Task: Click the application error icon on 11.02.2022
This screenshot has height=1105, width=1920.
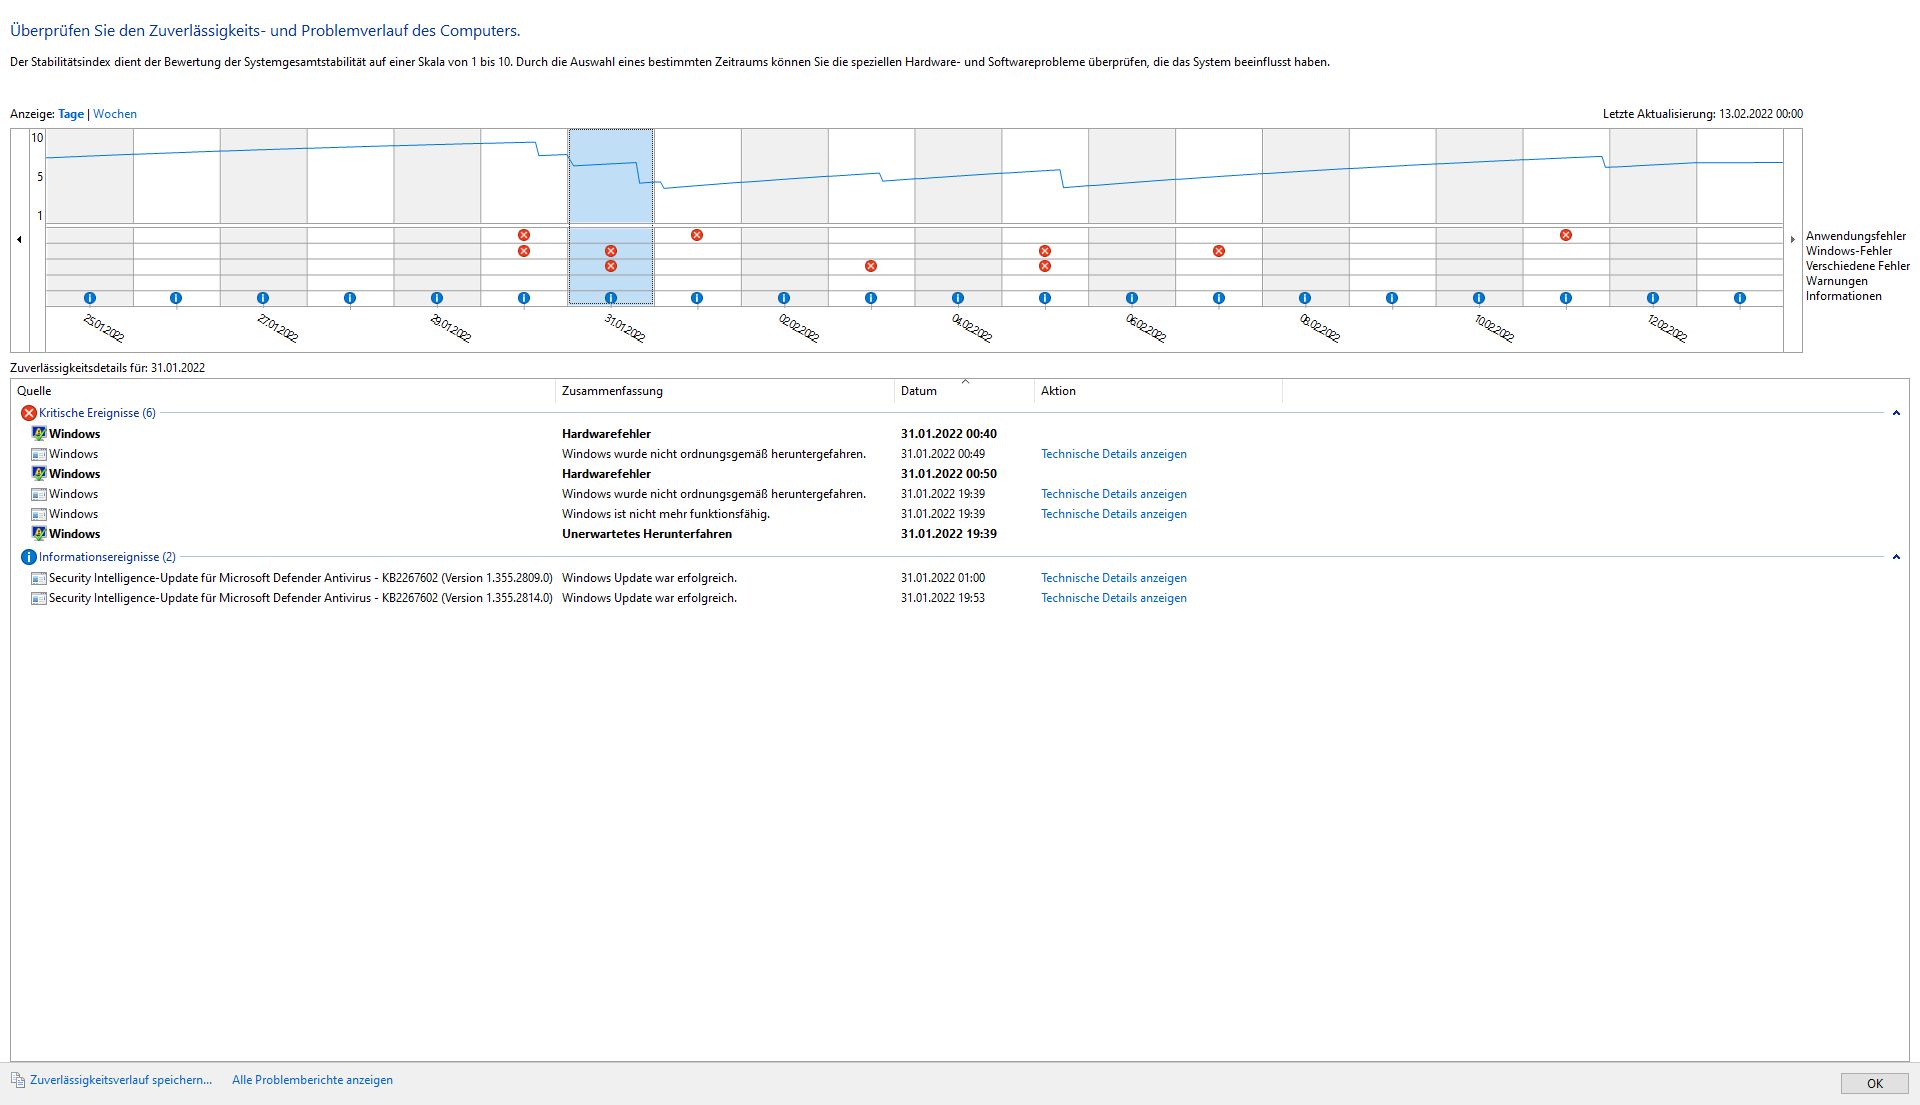Action: pos(1566,235)
